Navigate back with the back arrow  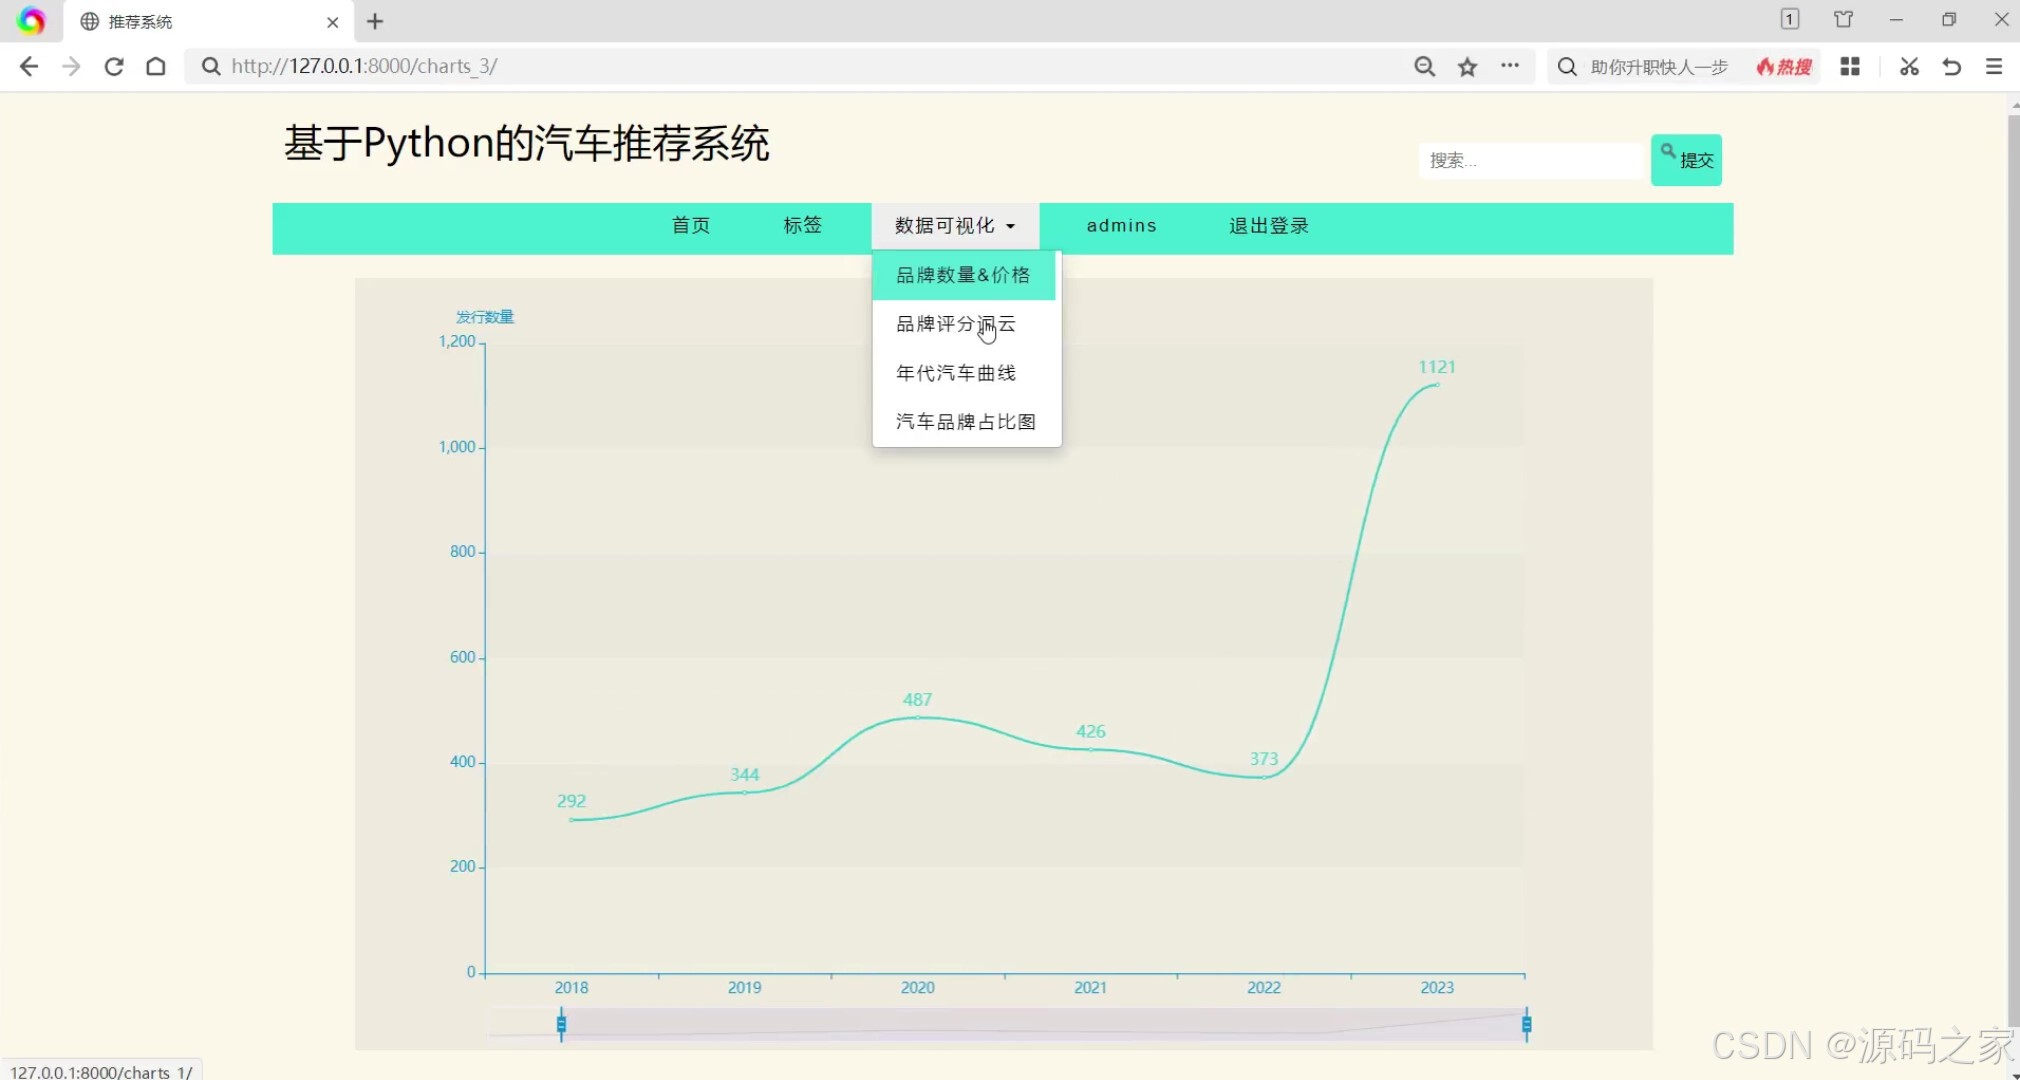tap(29, 66)
